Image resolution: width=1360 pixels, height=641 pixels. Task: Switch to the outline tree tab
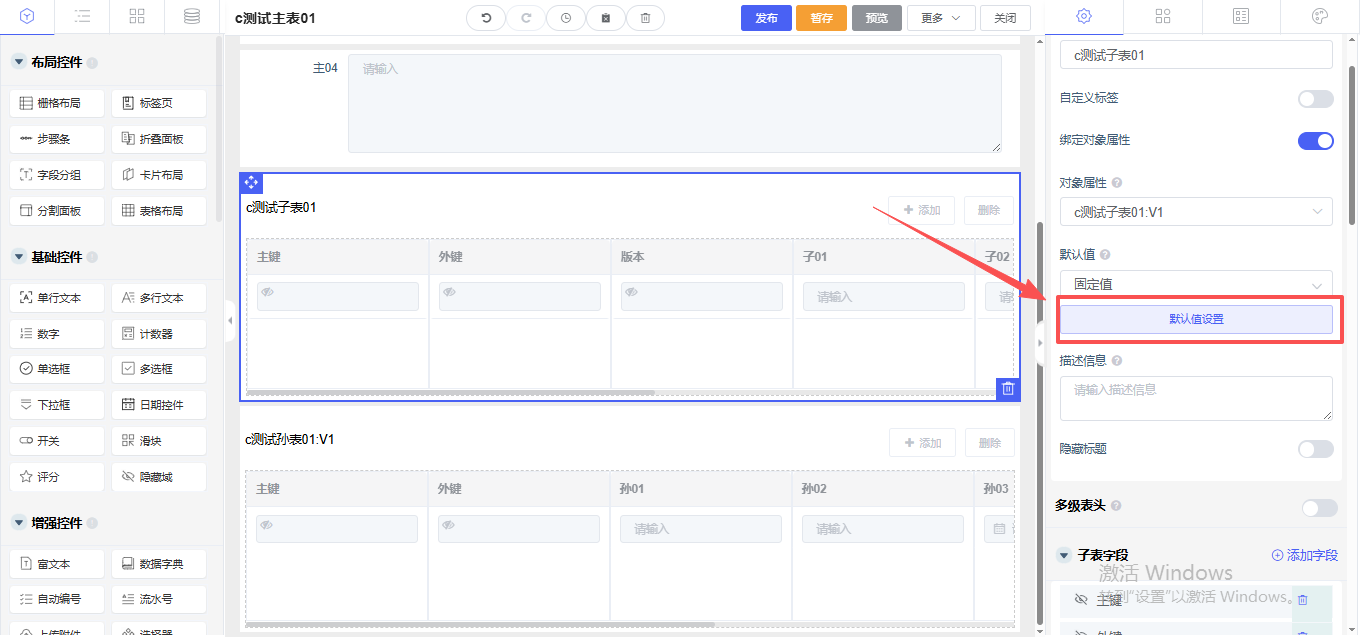pyautogui.click(x=83, y=17)
